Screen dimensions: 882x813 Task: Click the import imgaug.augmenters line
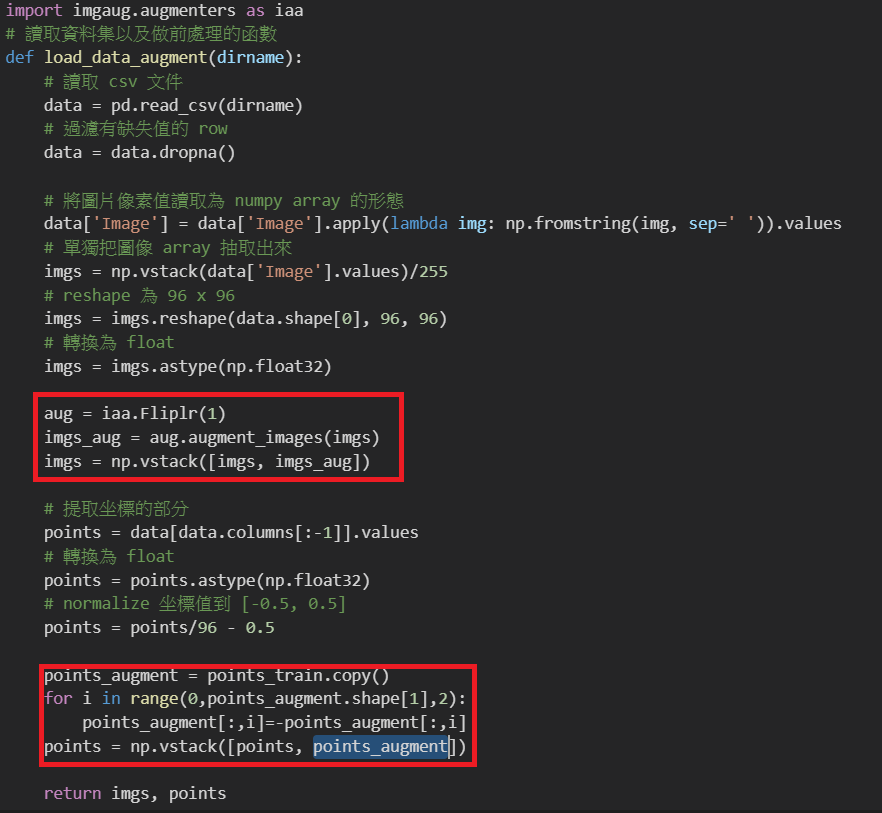pyautogui.click(x=154, y=11)
